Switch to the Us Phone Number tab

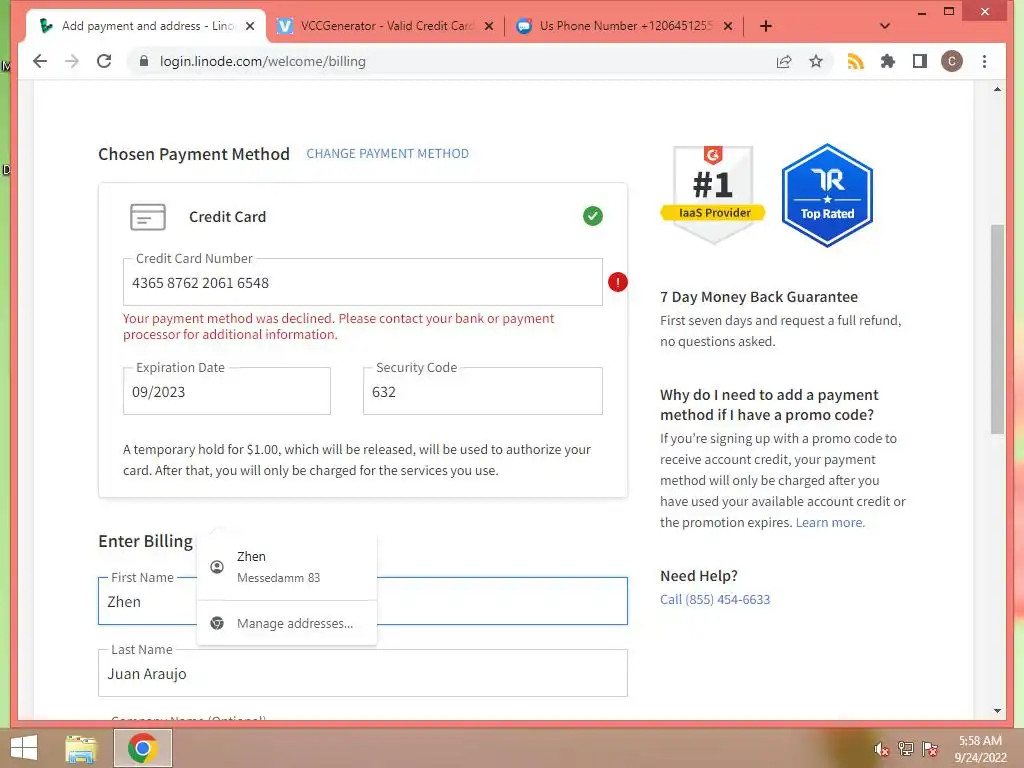tap(625, 26)
